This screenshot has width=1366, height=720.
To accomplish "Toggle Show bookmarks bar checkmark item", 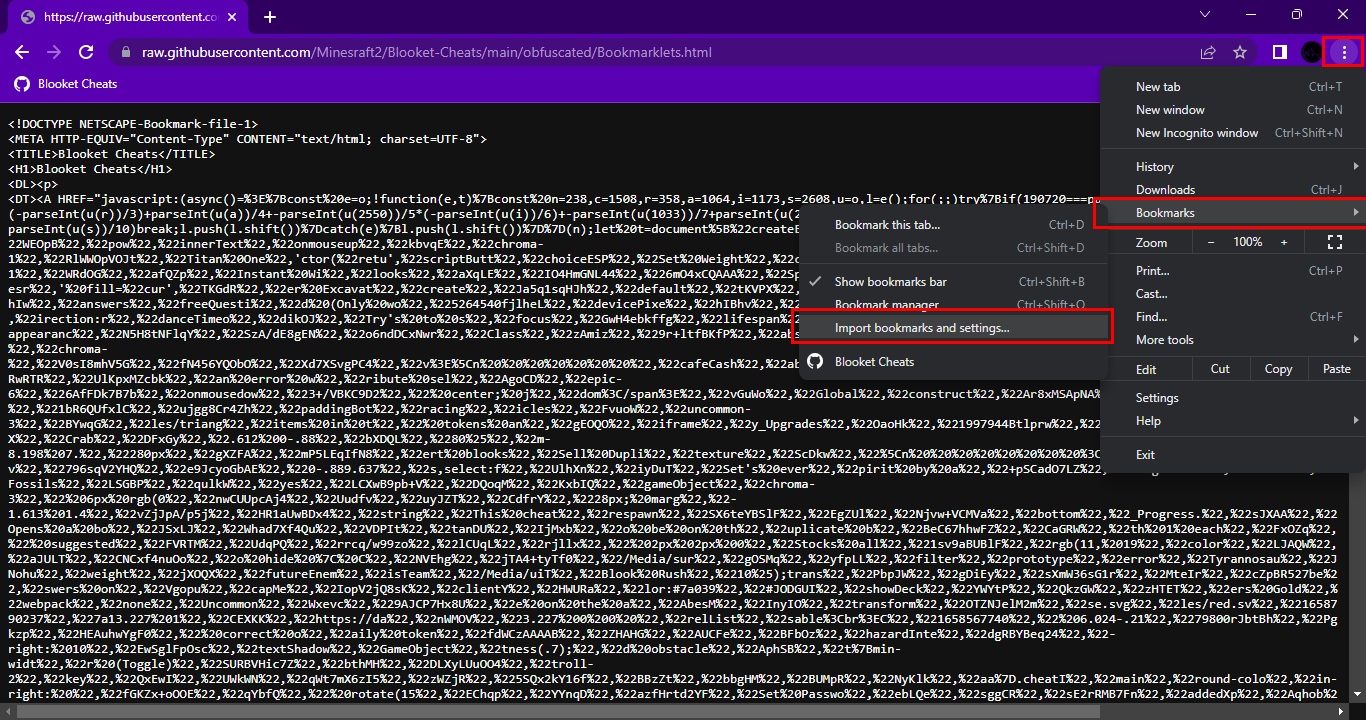I will (x=954, y=282).
